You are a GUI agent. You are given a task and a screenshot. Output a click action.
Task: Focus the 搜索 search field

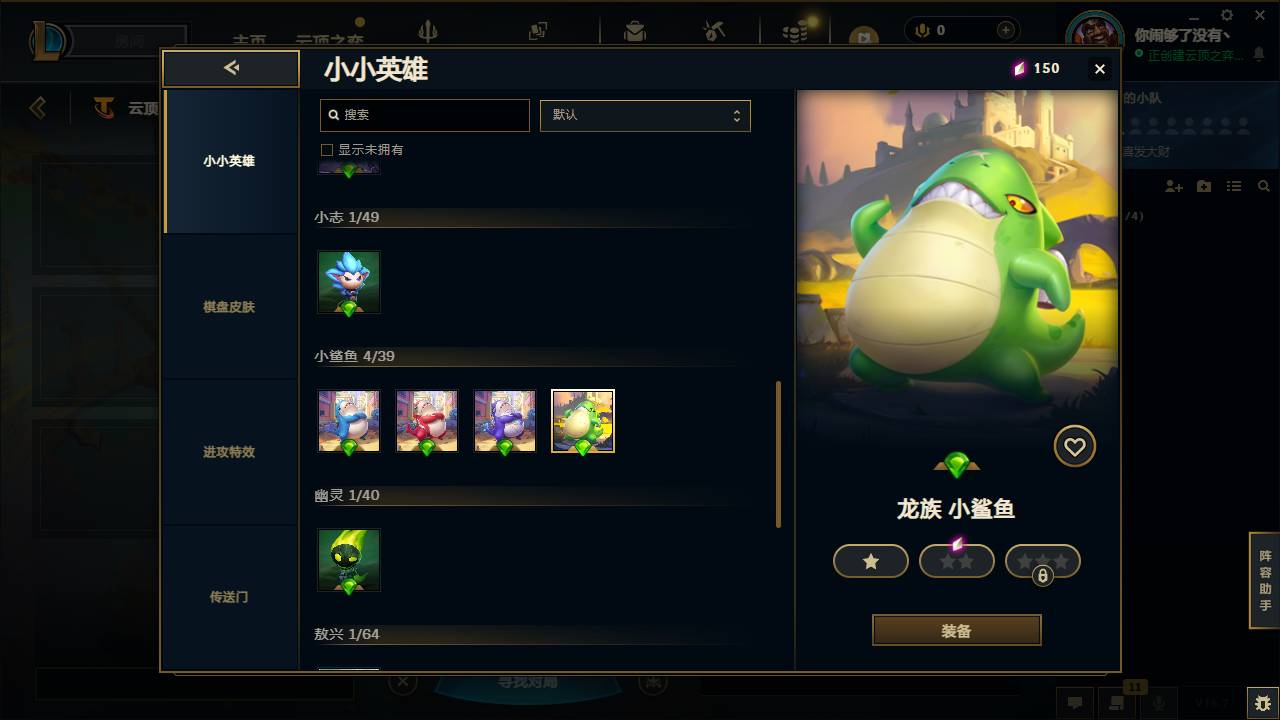(x=425, y=115)
